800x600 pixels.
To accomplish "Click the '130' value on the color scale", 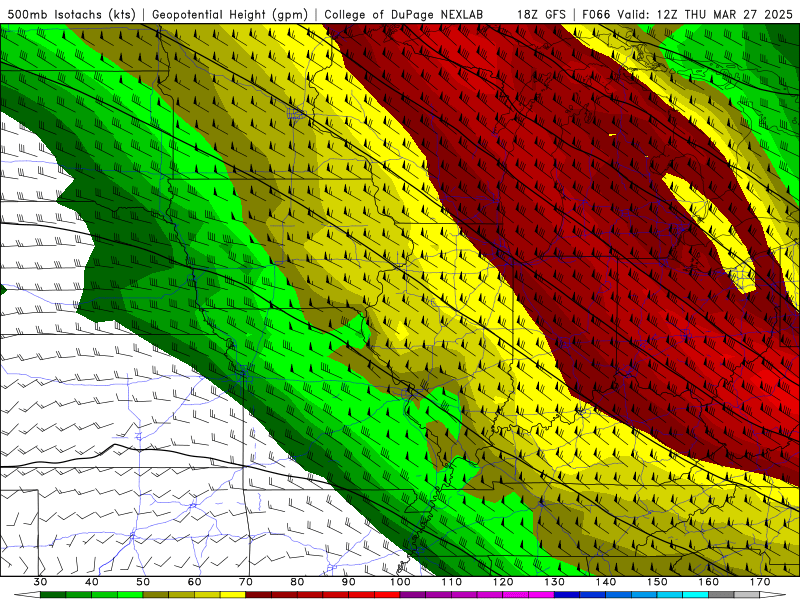I will tap(555, 582).
